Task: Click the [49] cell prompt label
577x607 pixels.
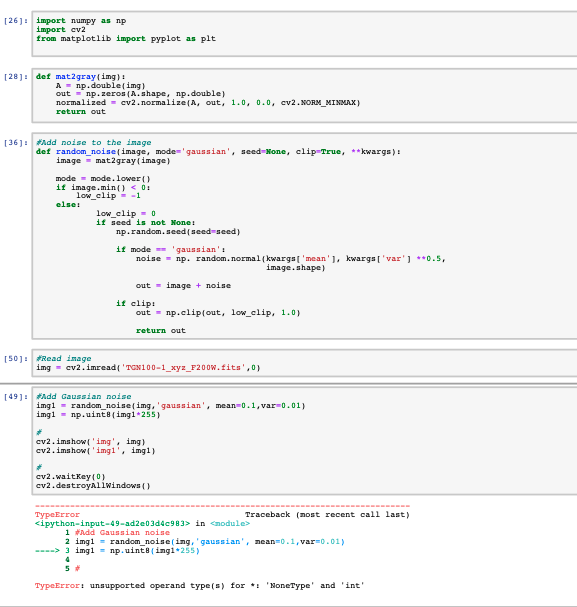Action: point(16,396)
